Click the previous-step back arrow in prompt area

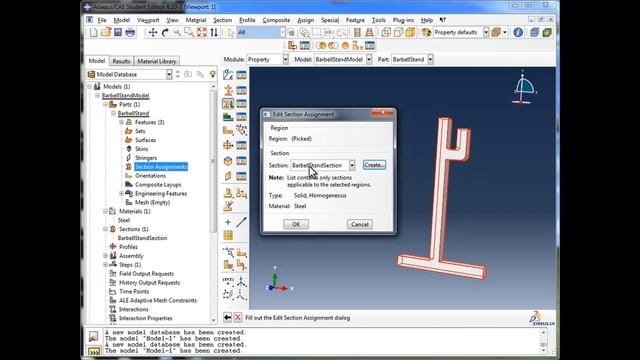point(227,317)
